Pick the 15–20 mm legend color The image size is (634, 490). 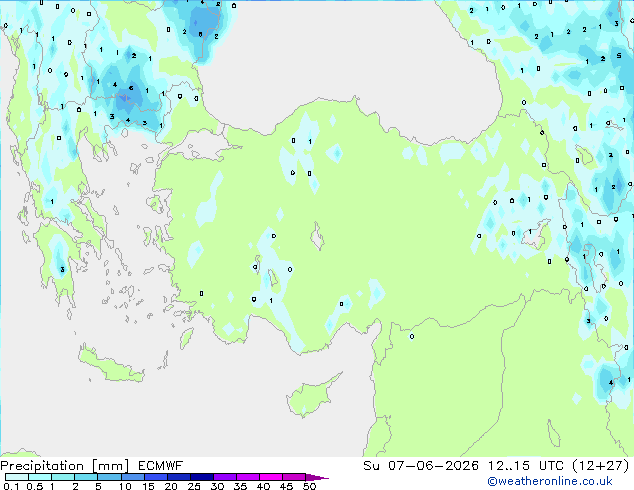(155, 477)
